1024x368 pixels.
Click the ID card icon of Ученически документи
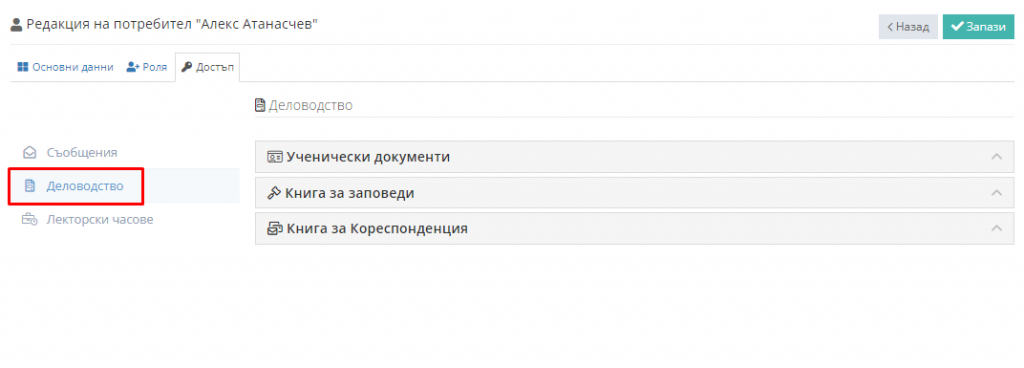275,157
